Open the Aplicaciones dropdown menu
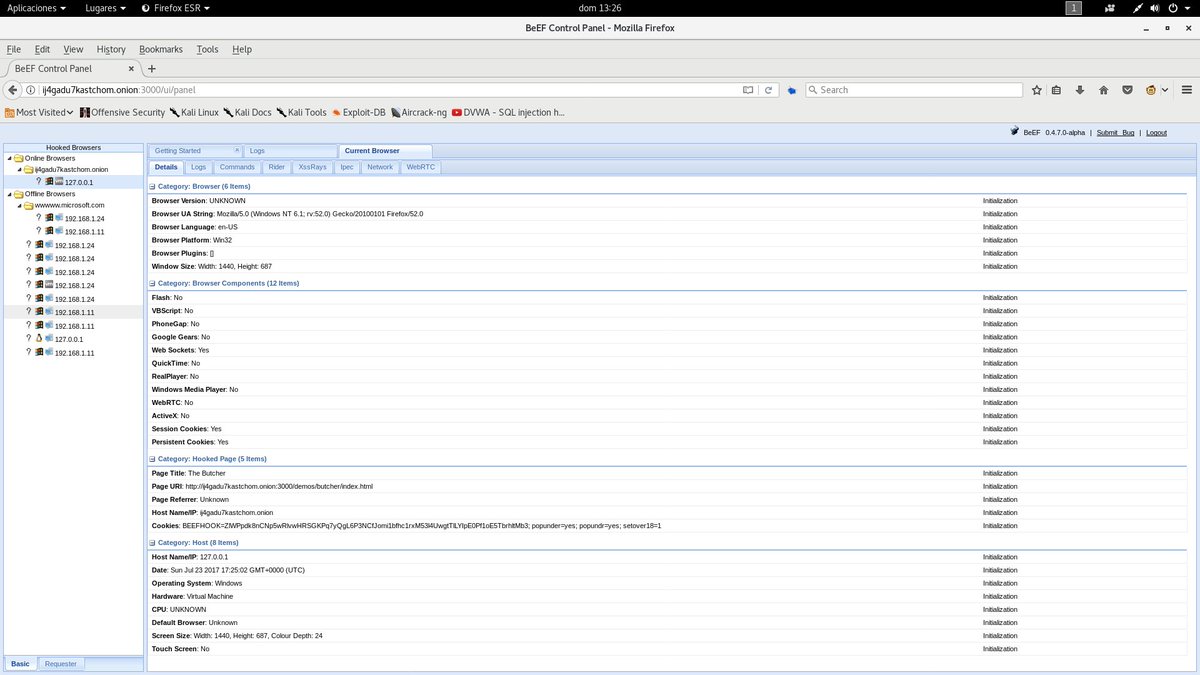1200x675 pixels. (x=37, y=8)
